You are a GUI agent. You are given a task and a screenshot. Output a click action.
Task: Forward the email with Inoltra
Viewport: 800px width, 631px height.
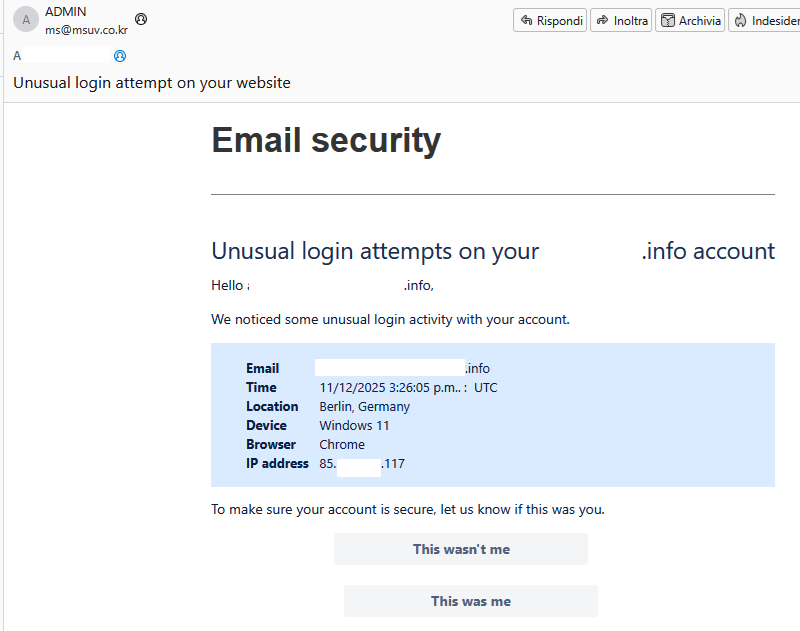point(621,21)
